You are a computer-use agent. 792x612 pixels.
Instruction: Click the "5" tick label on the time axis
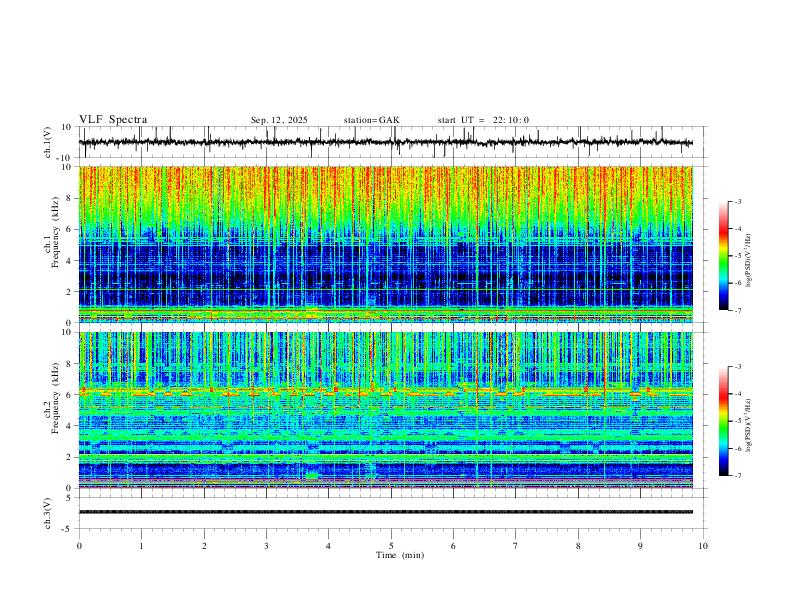(391, 546)
